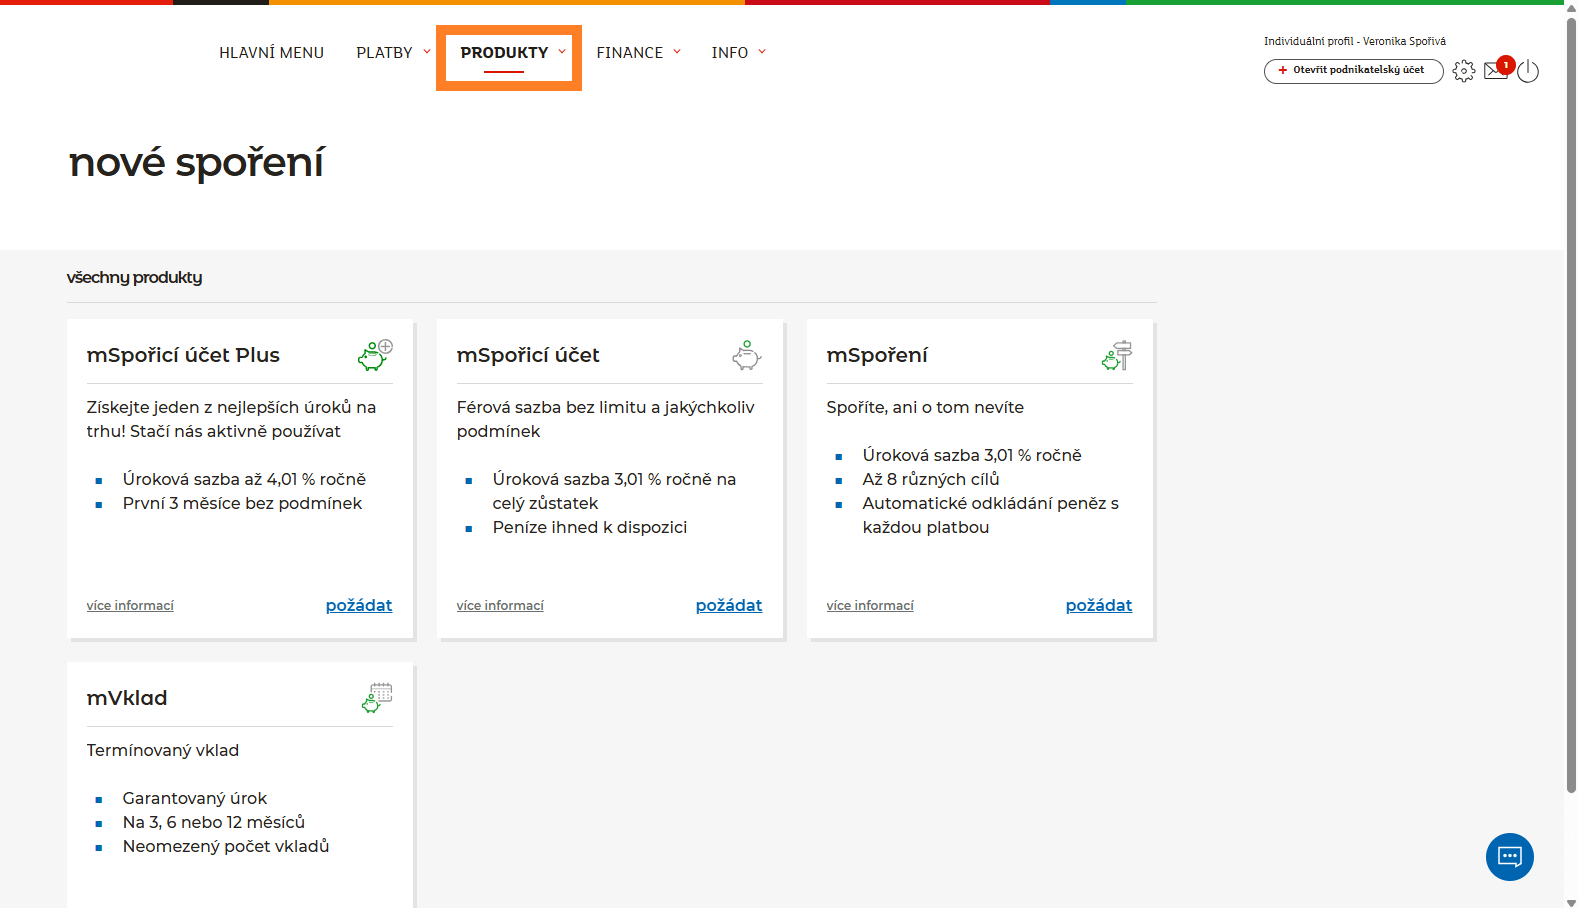The width and height of the screenshot is (1578, 908).
Task: Click the page vertical scrollbar
Action: pos(1571,405)
